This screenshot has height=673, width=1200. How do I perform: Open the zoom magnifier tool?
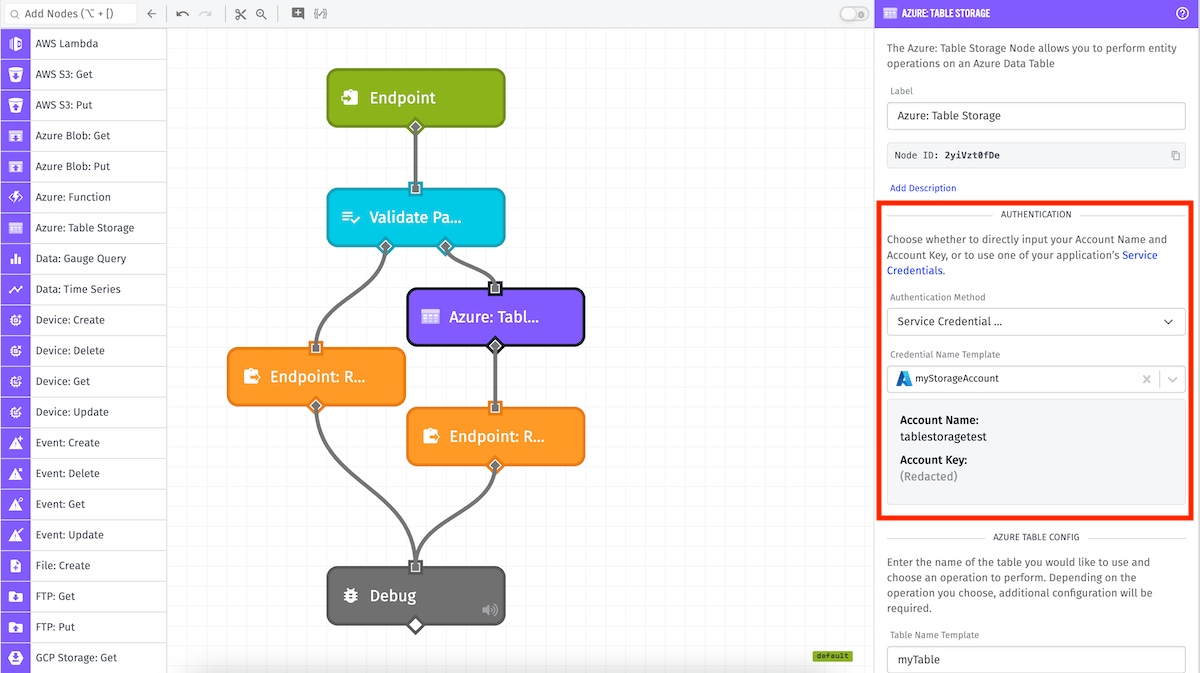(x=261, y=14)
